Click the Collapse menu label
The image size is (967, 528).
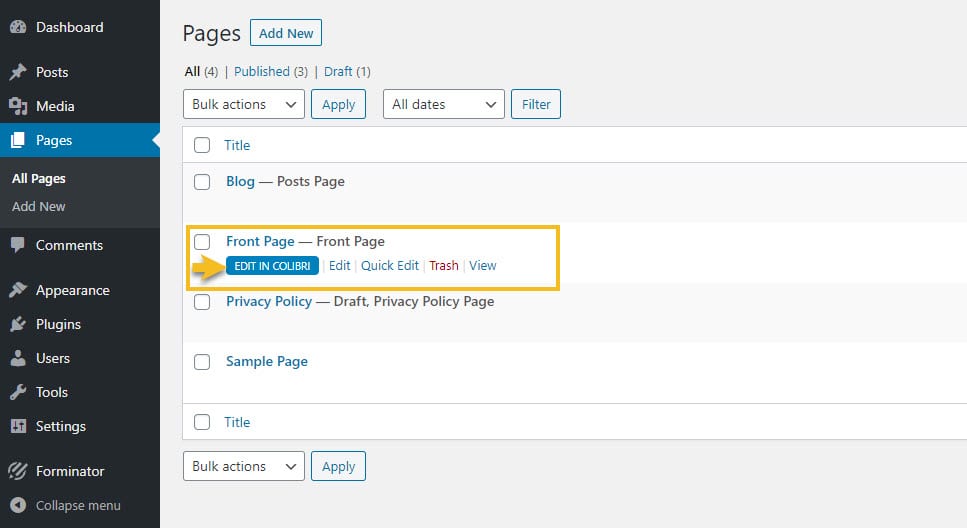click(x=78, y=505)
